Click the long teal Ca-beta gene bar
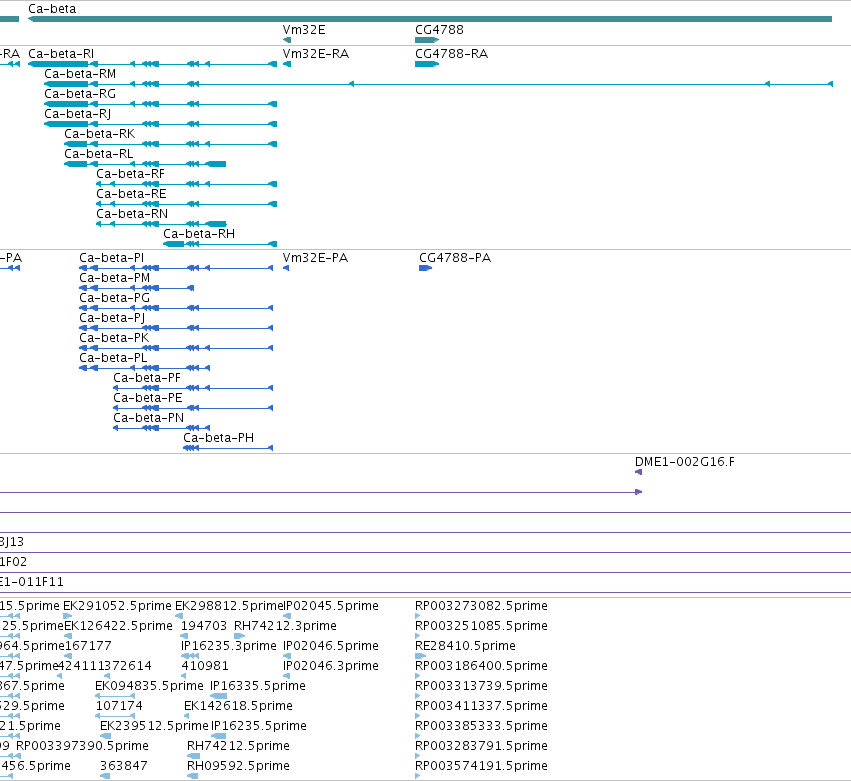 [430, 19]
